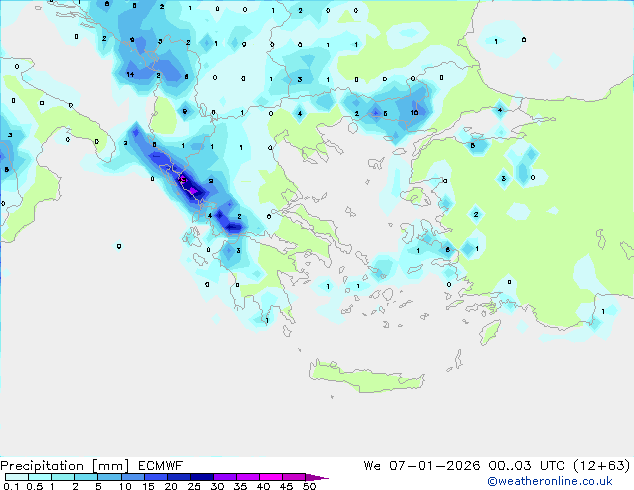Click the 45–50 mm legend color swatch
The width and height of the screenshot is (634, 490).
click(294, 477)
